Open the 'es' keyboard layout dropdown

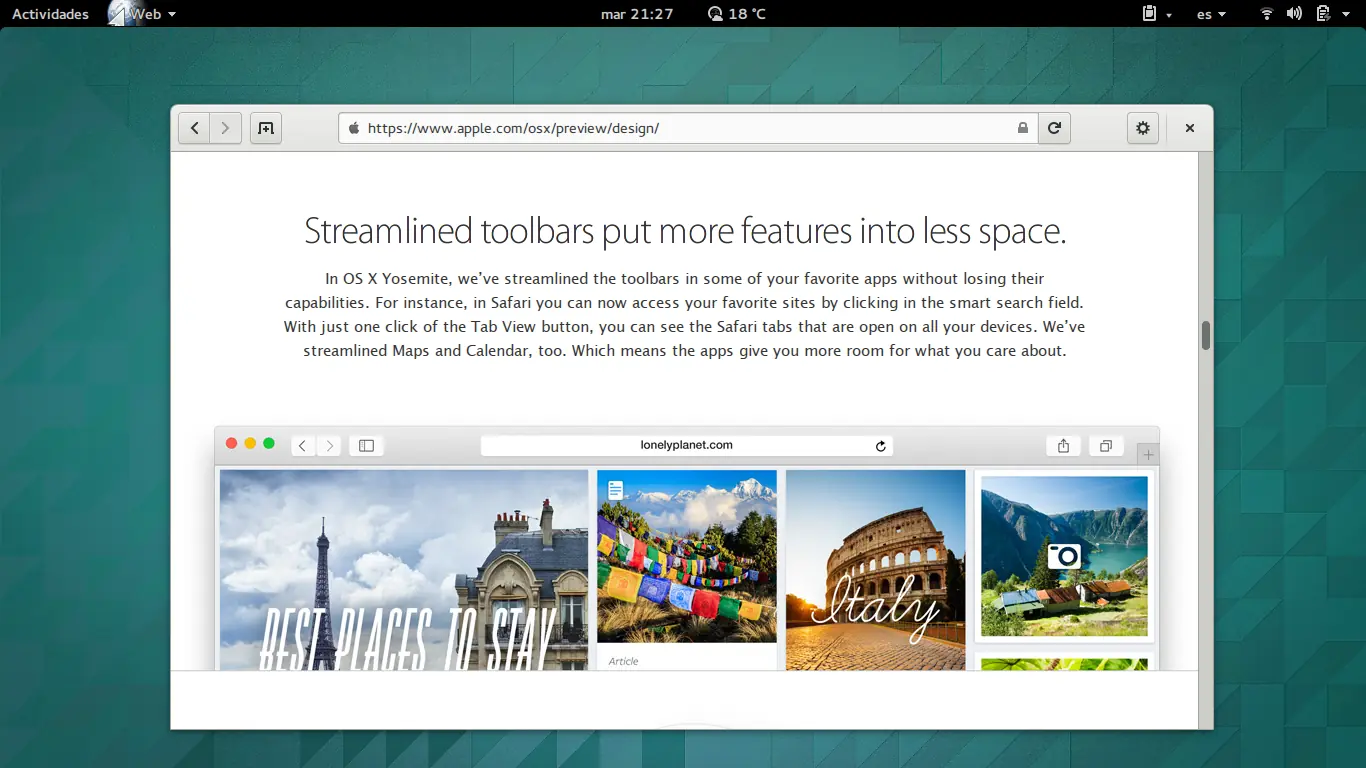point(1212,14)
